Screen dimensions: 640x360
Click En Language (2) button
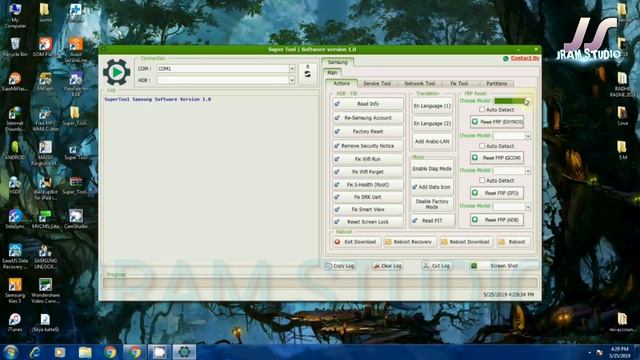coord(432,123)
